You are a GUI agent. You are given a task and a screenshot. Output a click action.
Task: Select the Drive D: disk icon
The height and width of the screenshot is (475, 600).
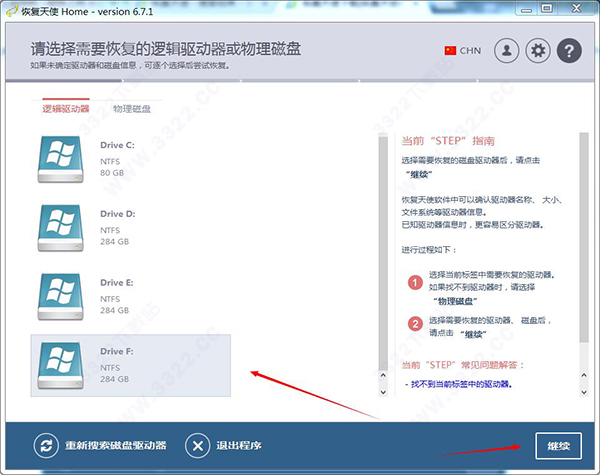60,228
